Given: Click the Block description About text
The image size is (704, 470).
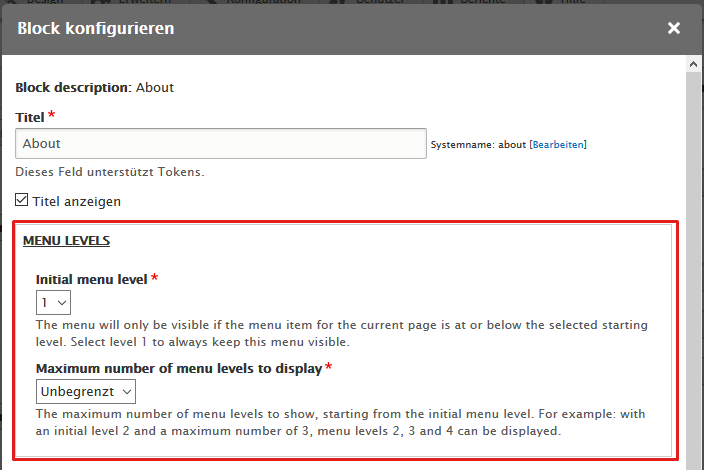Looking at the screenshot, I should pos(95,87).
